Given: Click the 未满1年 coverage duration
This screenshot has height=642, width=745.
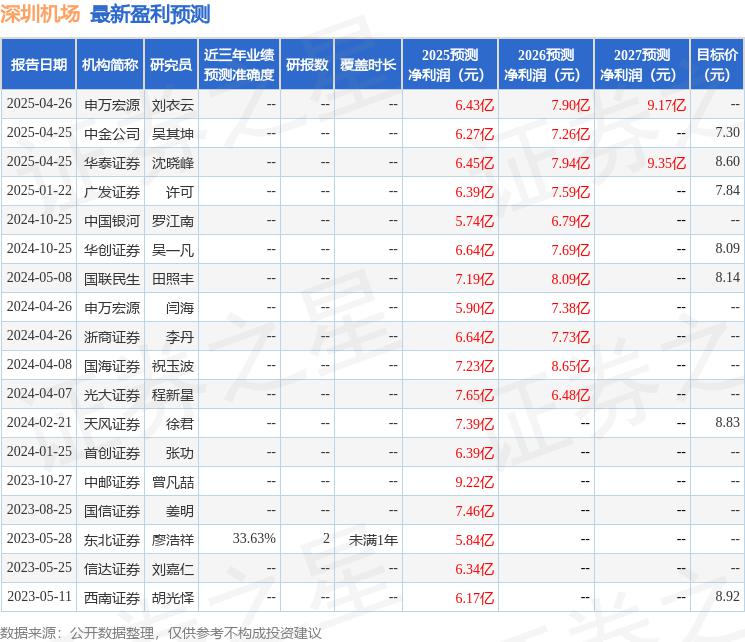Looking at the screenshot, I should tap(373, 540).
